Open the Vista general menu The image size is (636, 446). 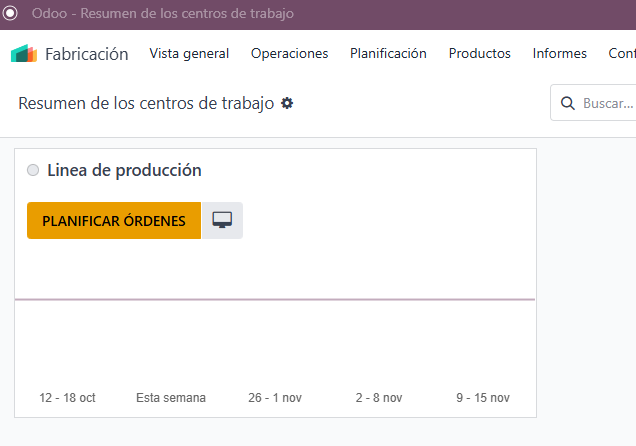(189, 54)
